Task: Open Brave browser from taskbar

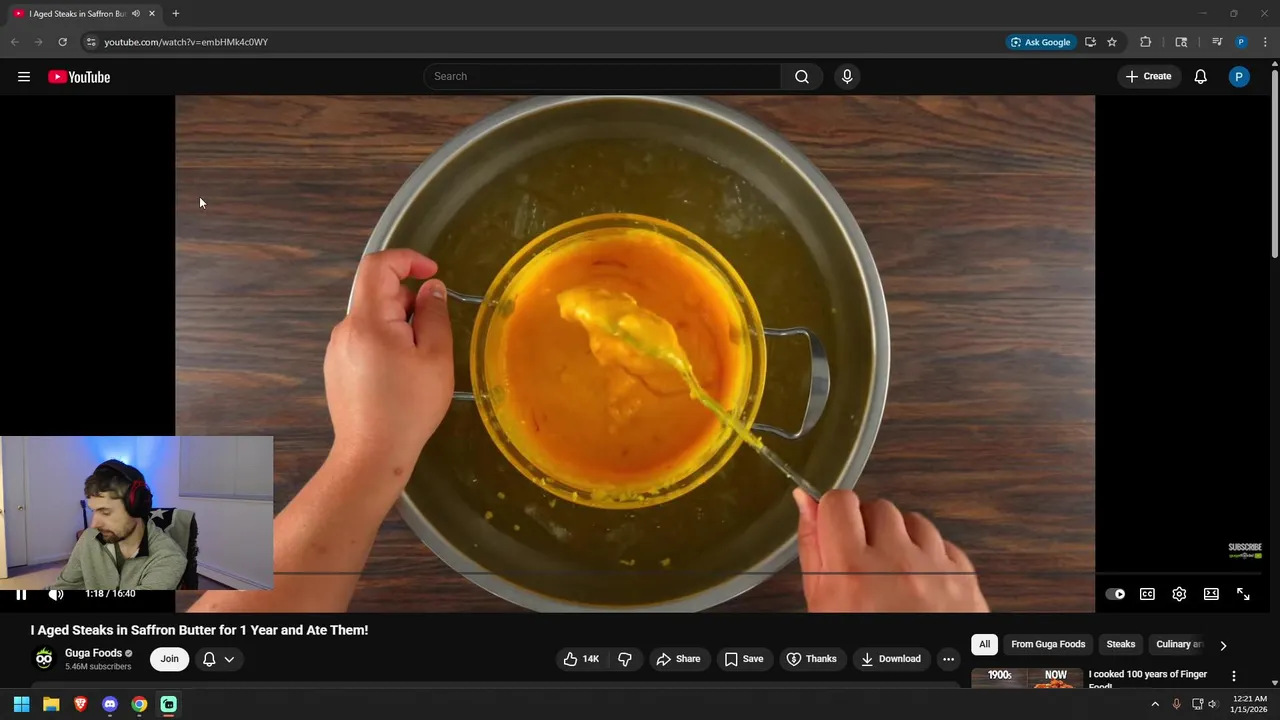Action: point(81,704)
